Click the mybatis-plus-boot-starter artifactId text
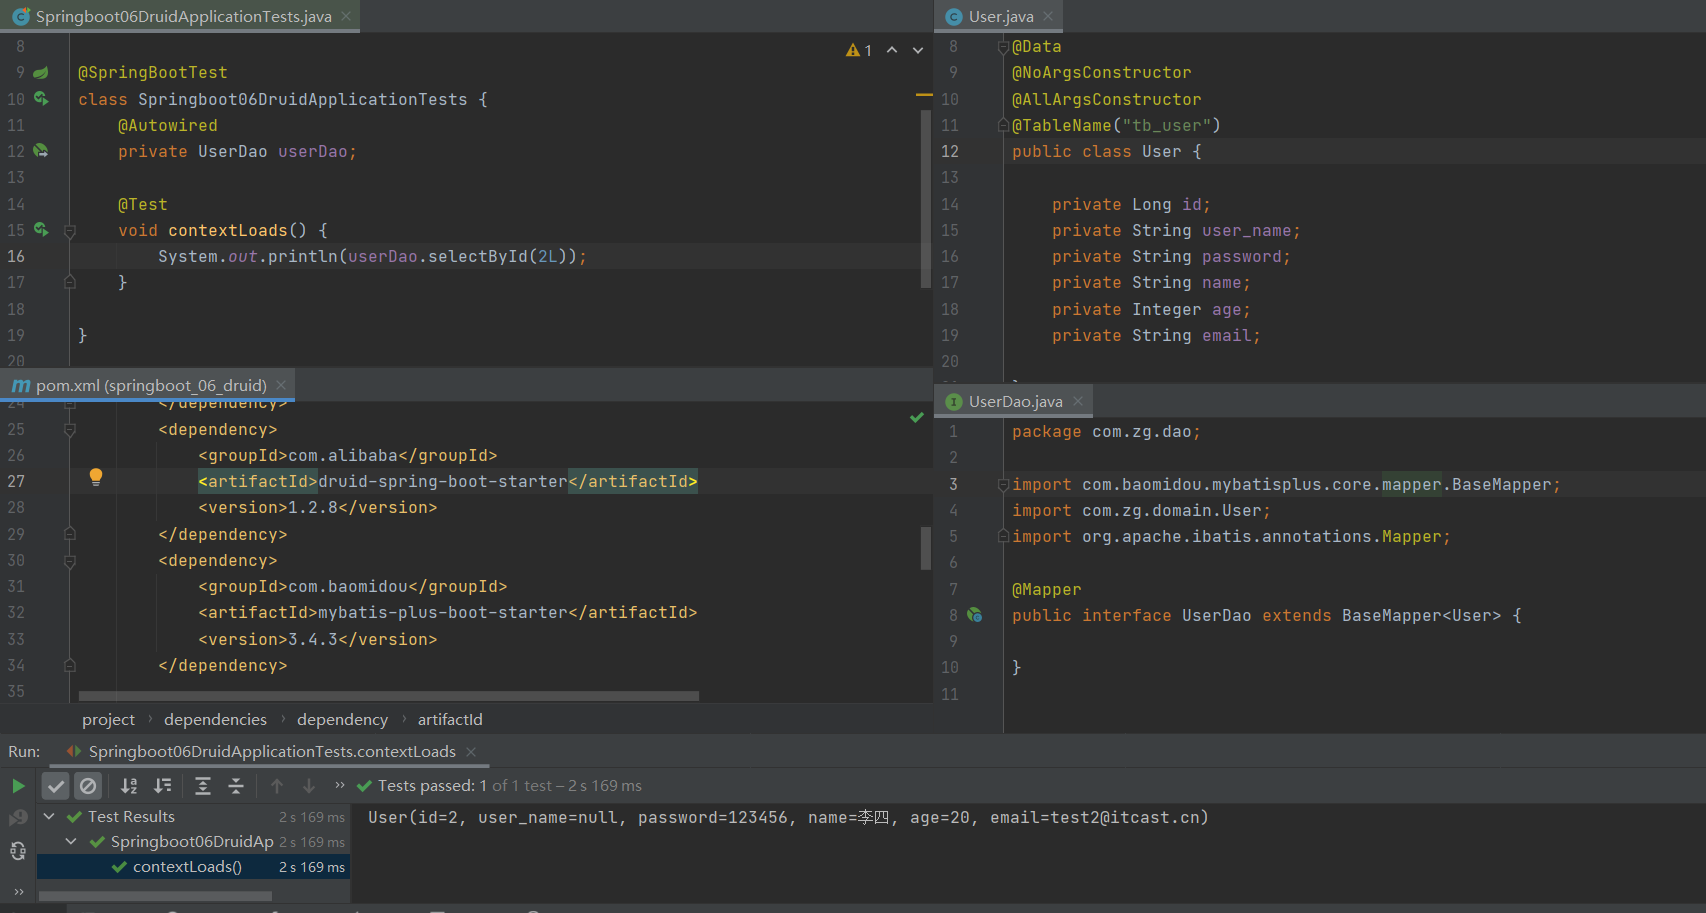The image size is (1706, 913). pyautogui.click(x=443, y=612)
